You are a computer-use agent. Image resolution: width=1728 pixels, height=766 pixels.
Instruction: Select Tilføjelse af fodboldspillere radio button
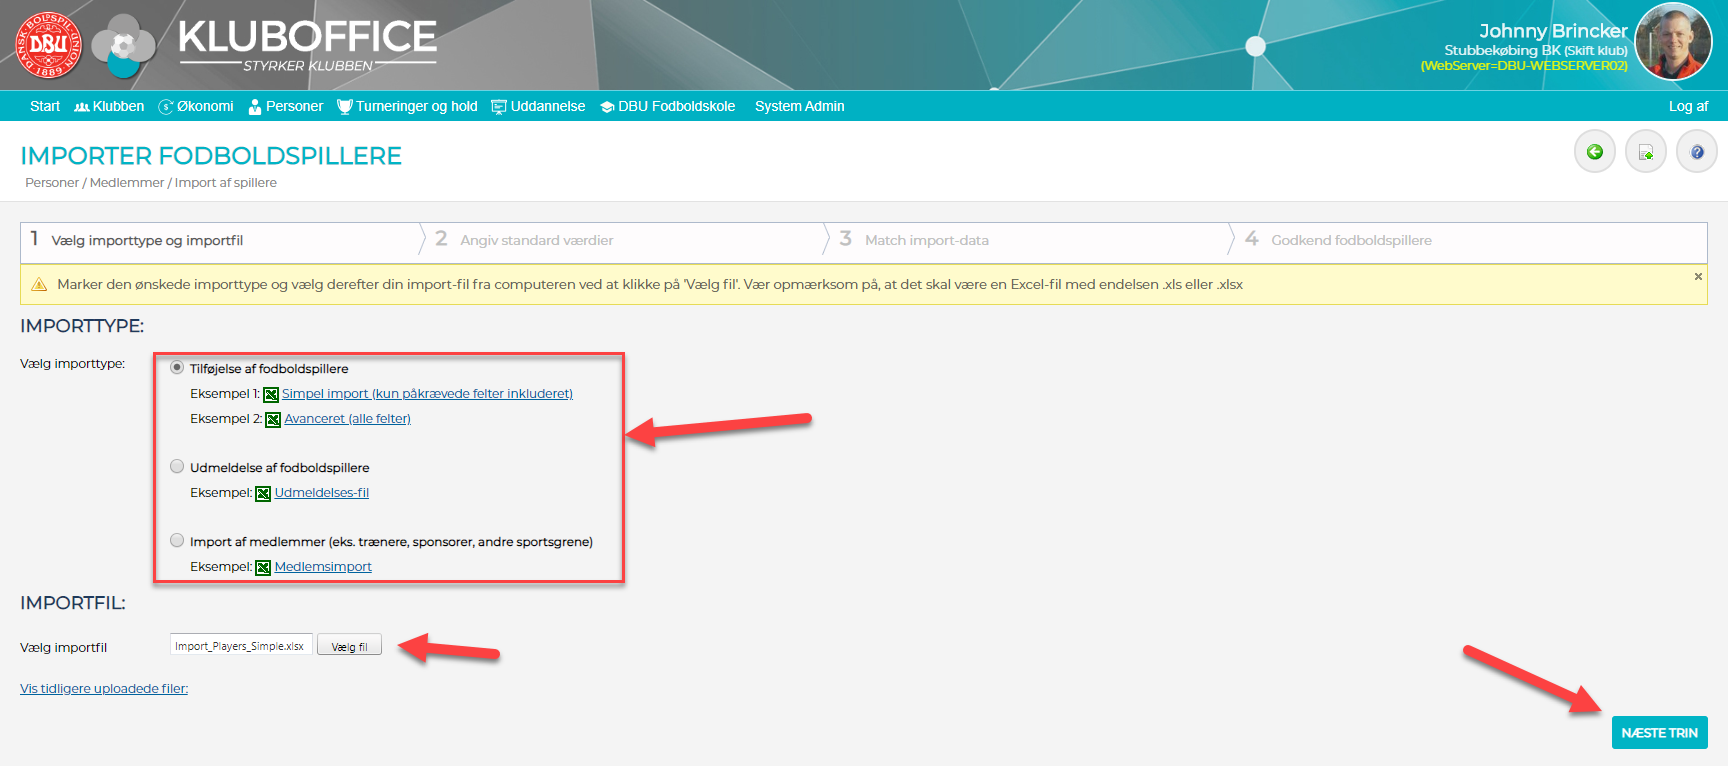(x=177, y=368)
